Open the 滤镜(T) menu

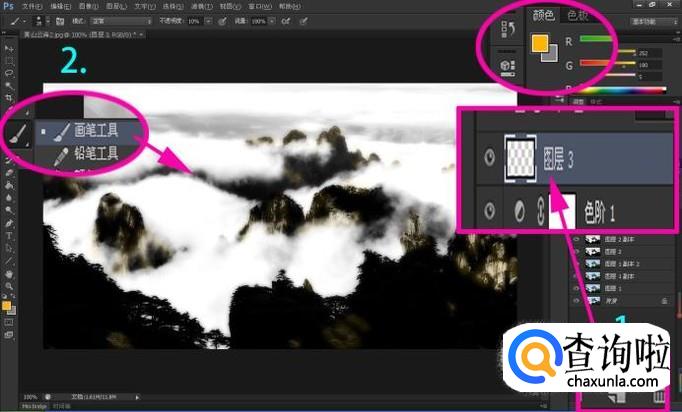pyautogui.click(x=201, y=6)
